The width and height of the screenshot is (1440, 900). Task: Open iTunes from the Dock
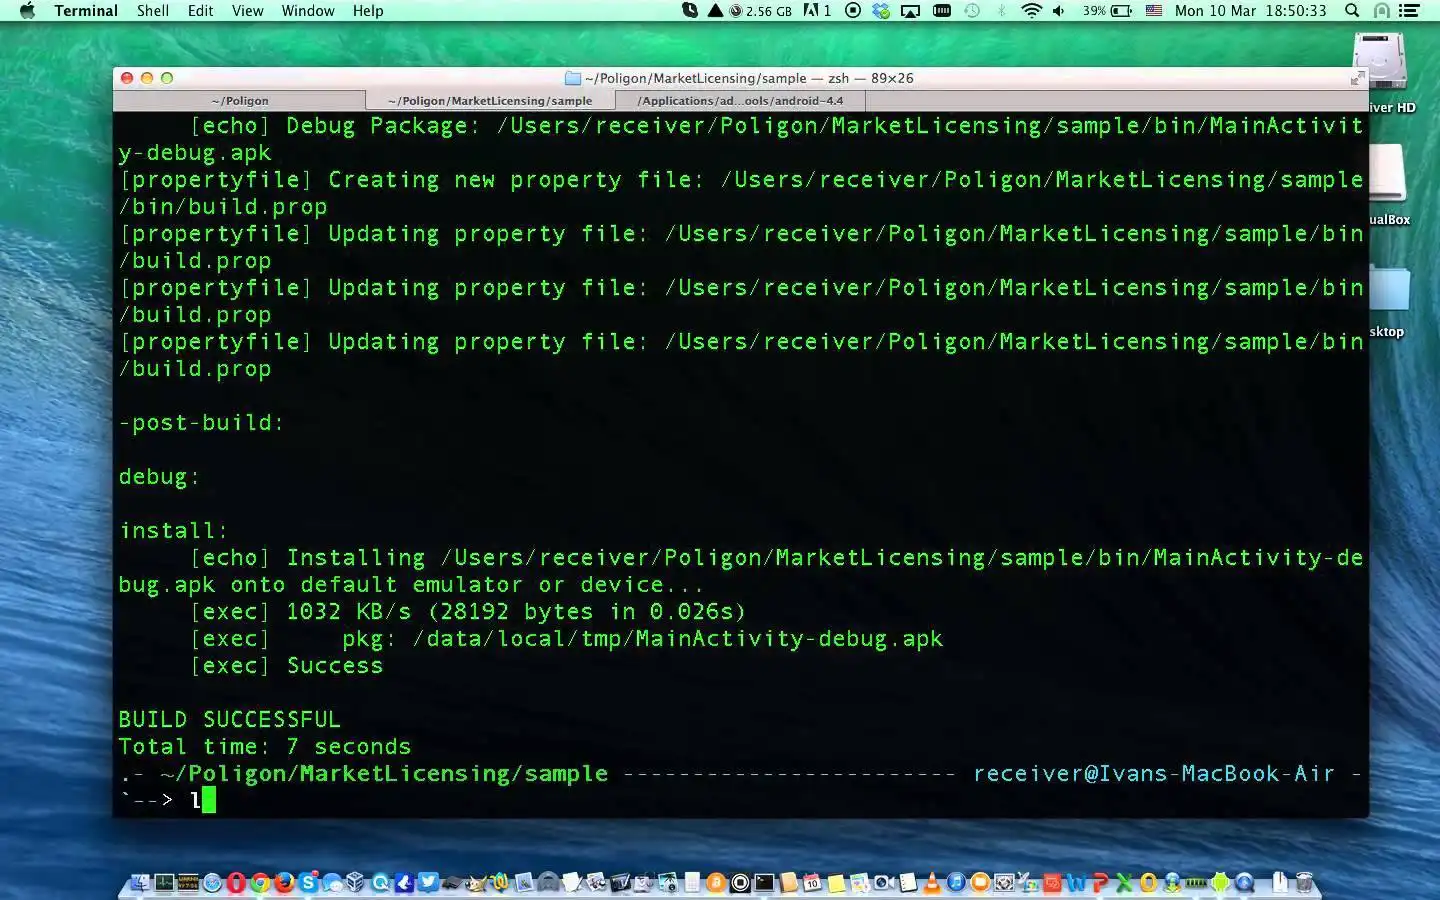(x=956, y=882)
